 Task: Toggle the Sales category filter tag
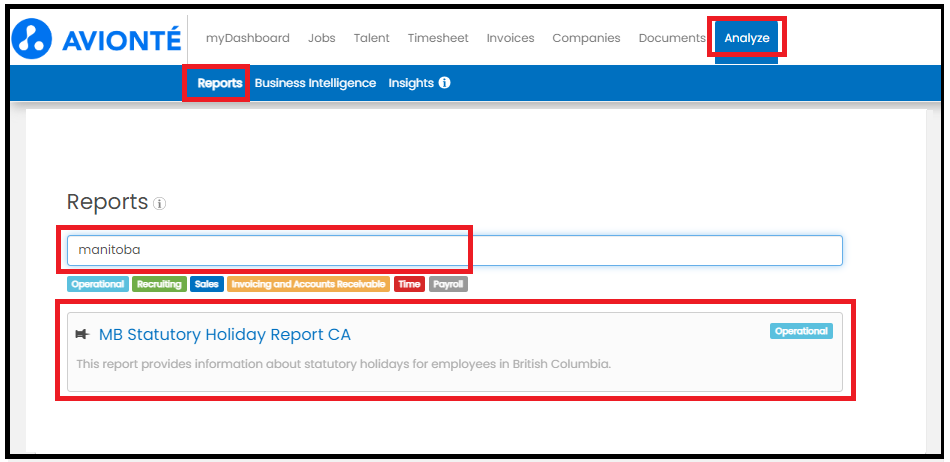pyautogui.click(x=207, y=285)
